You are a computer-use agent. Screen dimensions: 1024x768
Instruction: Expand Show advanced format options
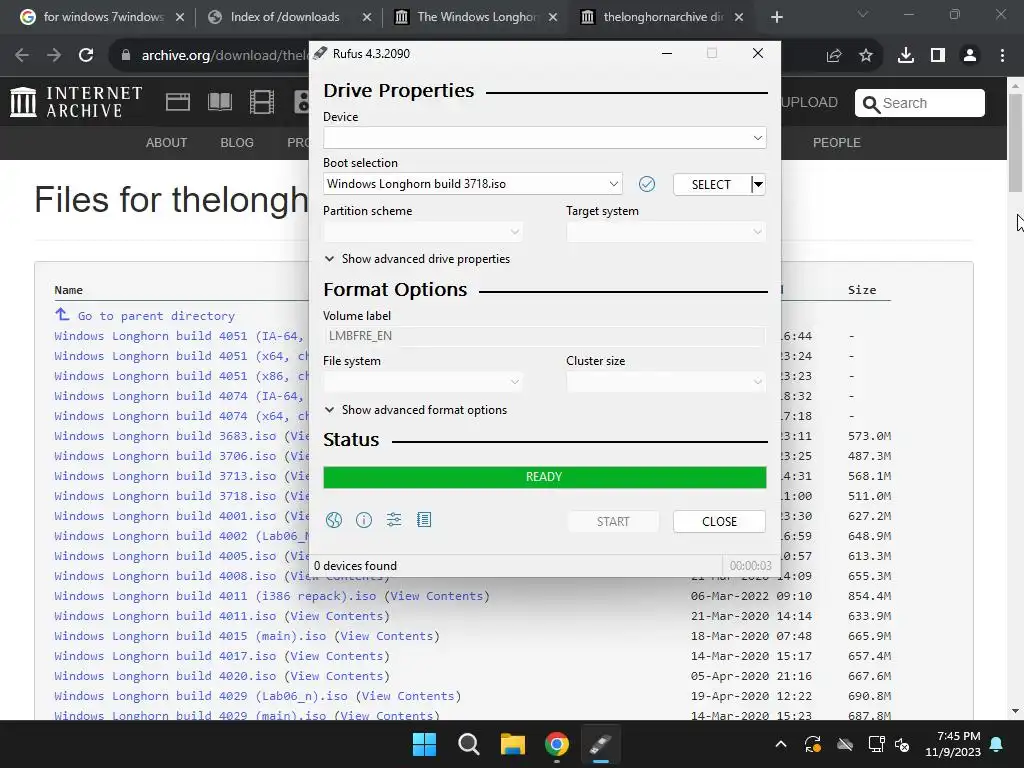point(415,410)
